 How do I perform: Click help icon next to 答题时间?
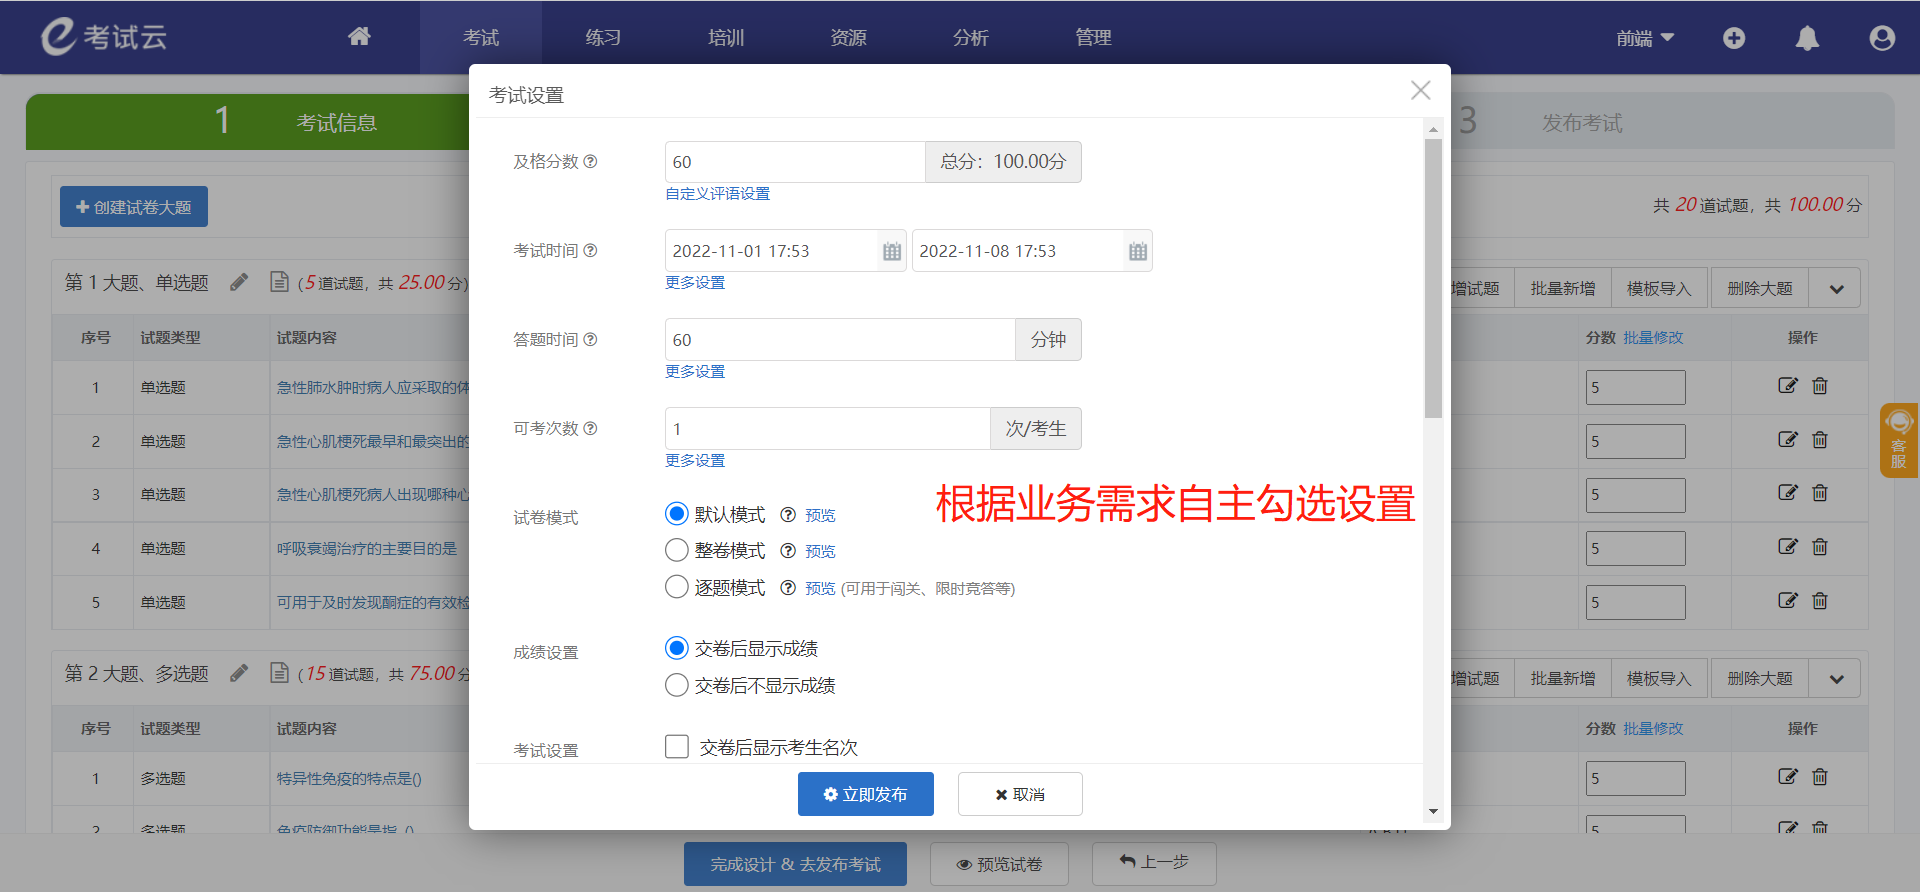pos(590,339)
